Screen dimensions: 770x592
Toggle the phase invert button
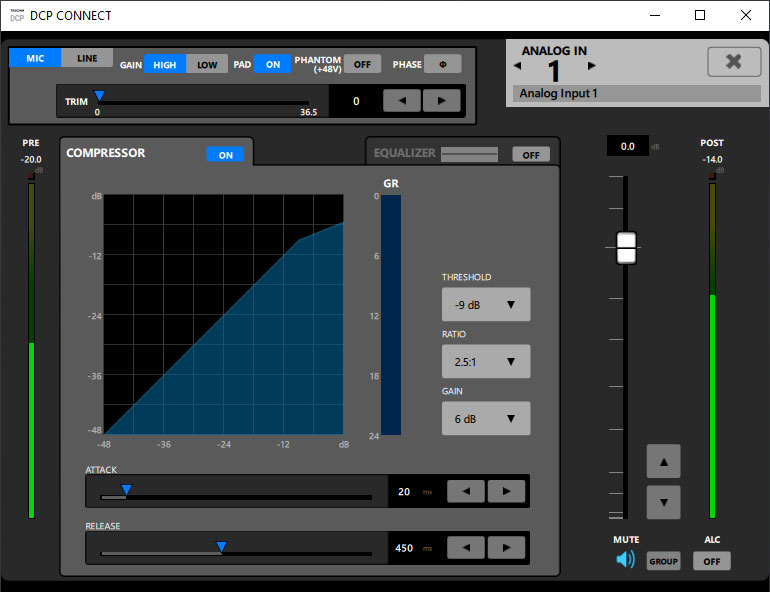tap(442, 64)
